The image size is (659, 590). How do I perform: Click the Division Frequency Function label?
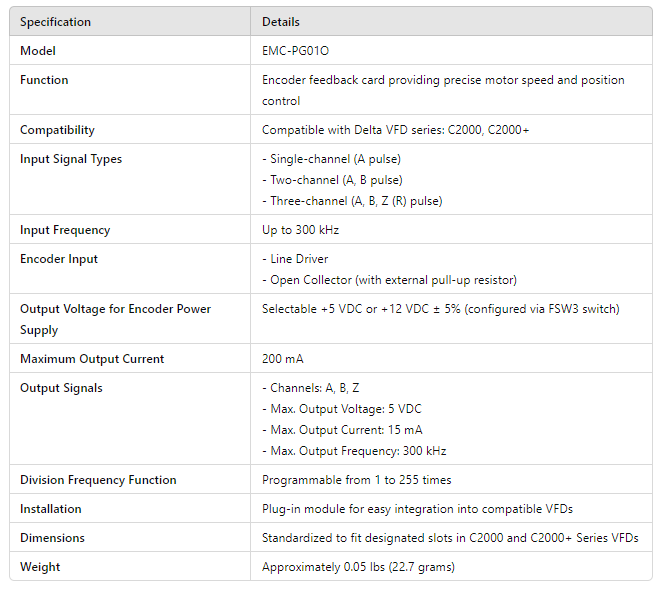98,480
